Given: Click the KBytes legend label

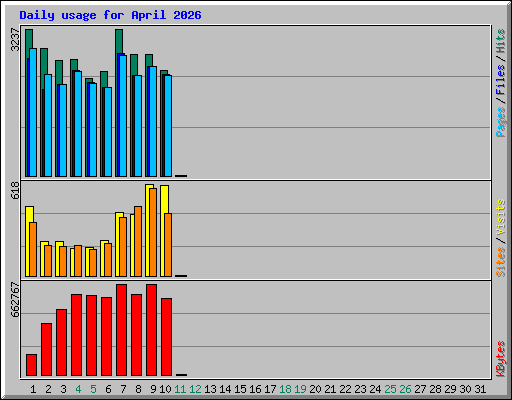Looking at the screenshot, I should 501,359.
